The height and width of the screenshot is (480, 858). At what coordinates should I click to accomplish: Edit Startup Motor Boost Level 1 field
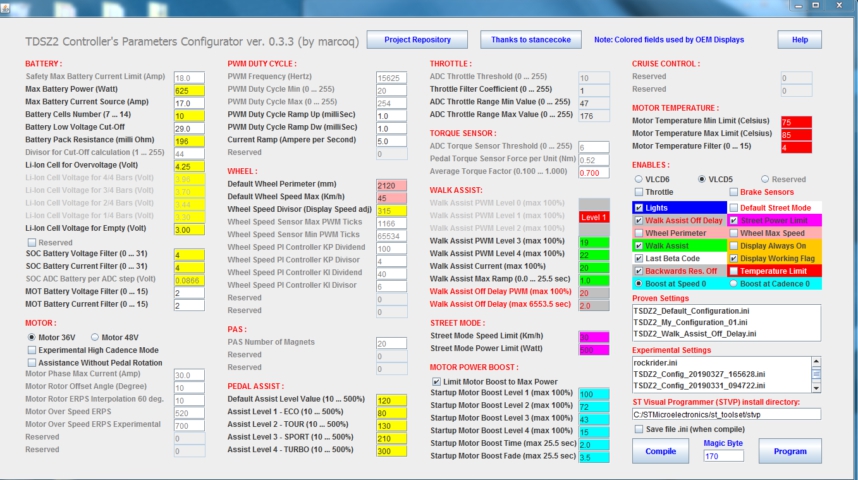(594, 394)
